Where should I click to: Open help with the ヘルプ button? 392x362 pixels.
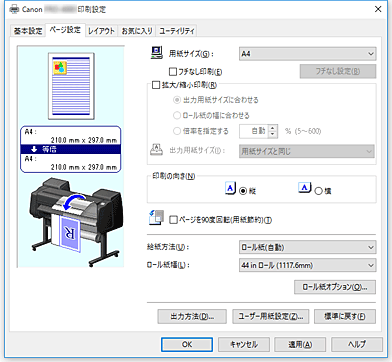357,344
